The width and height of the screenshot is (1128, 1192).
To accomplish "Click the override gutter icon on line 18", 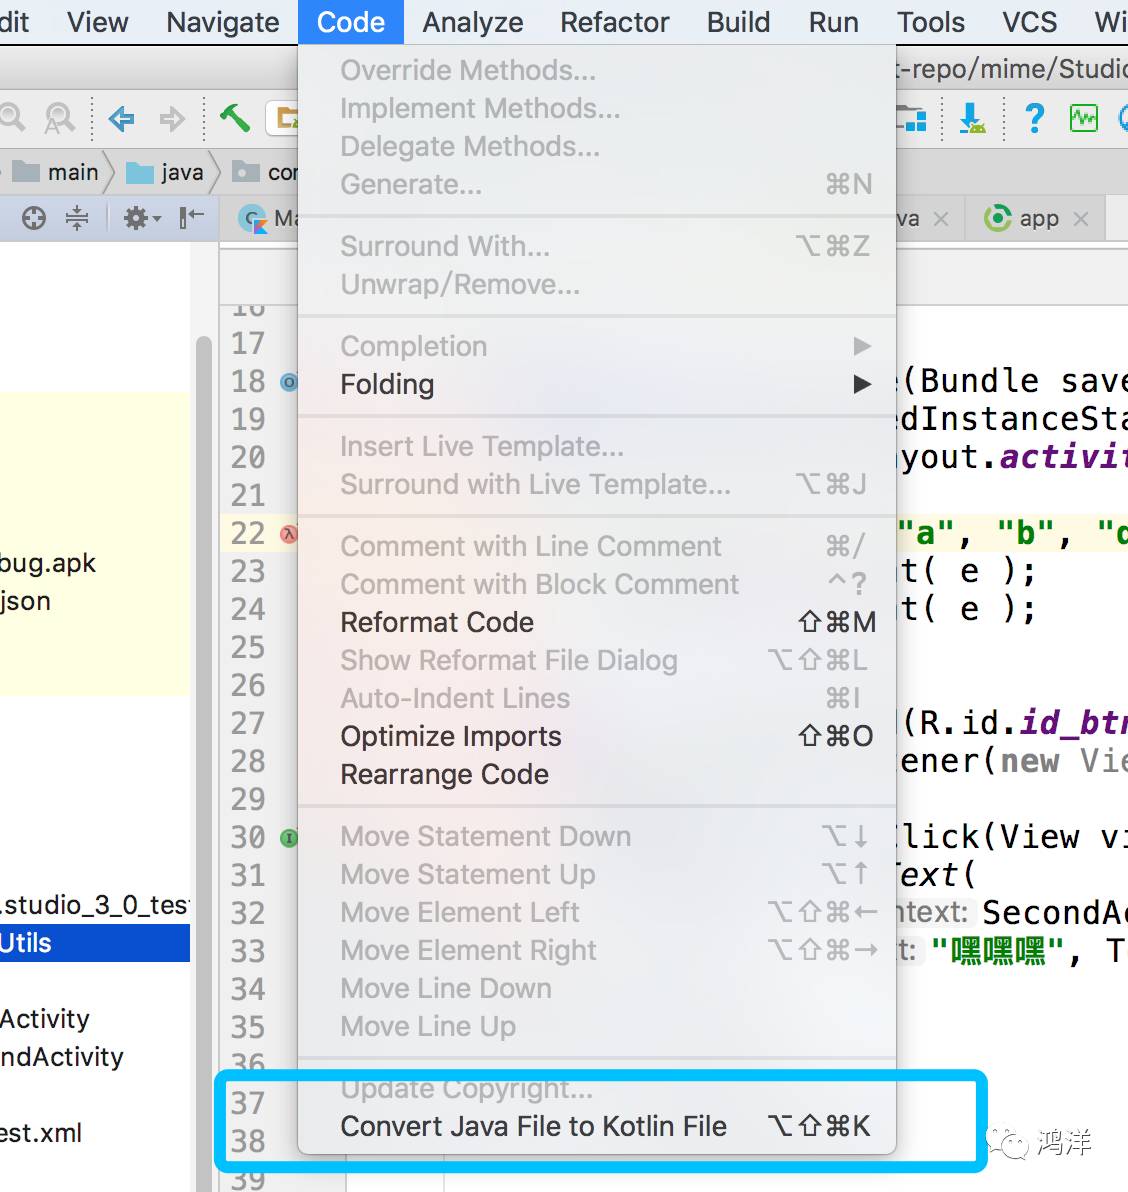I will (289, 382).
